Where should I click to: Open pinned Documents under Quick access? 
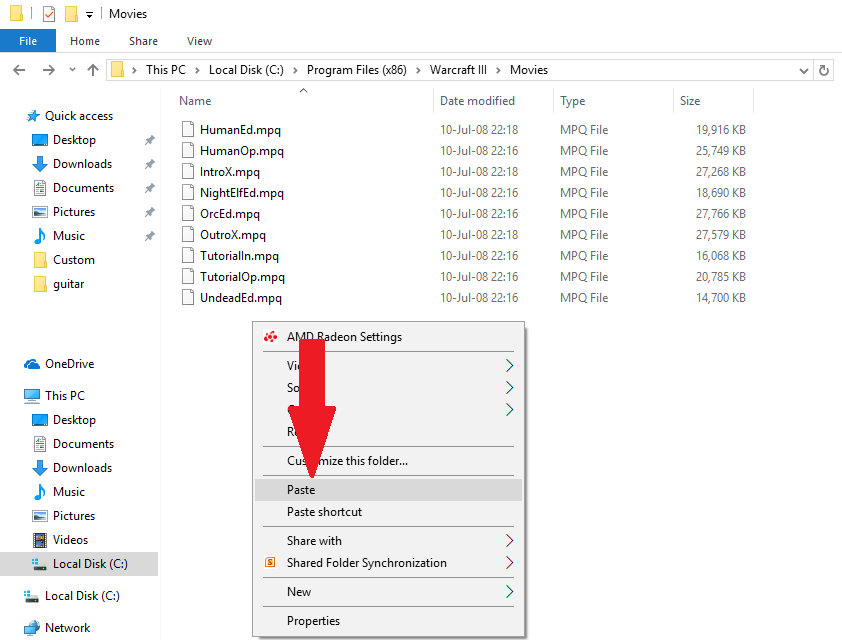click(x=83, y=188)
